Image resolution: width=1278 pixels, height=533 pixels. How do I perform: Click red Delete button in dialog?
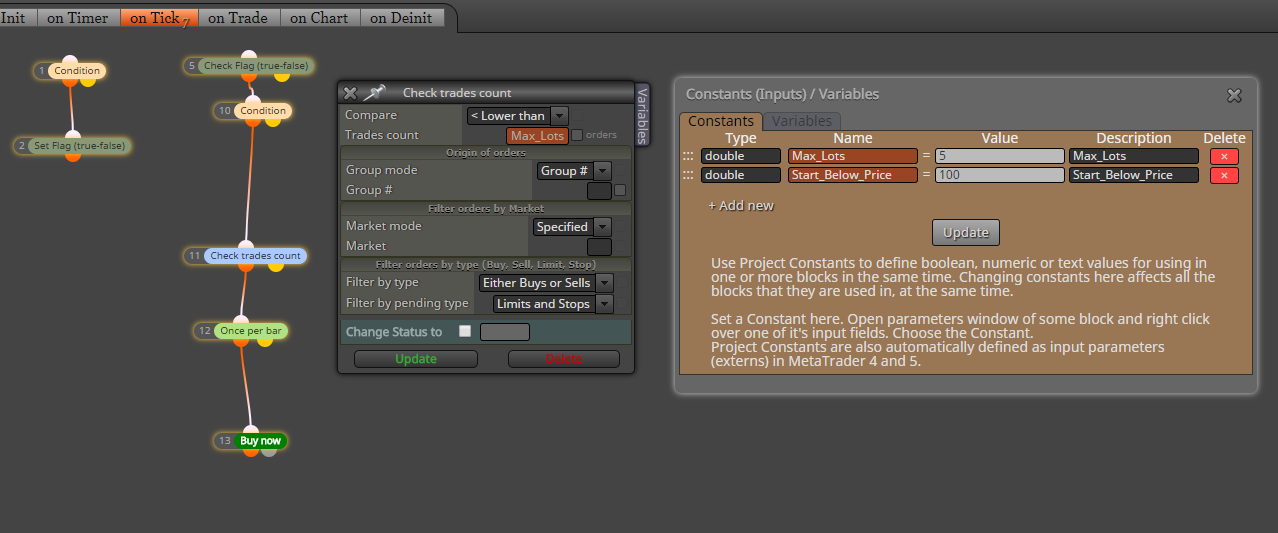(564, 359)
